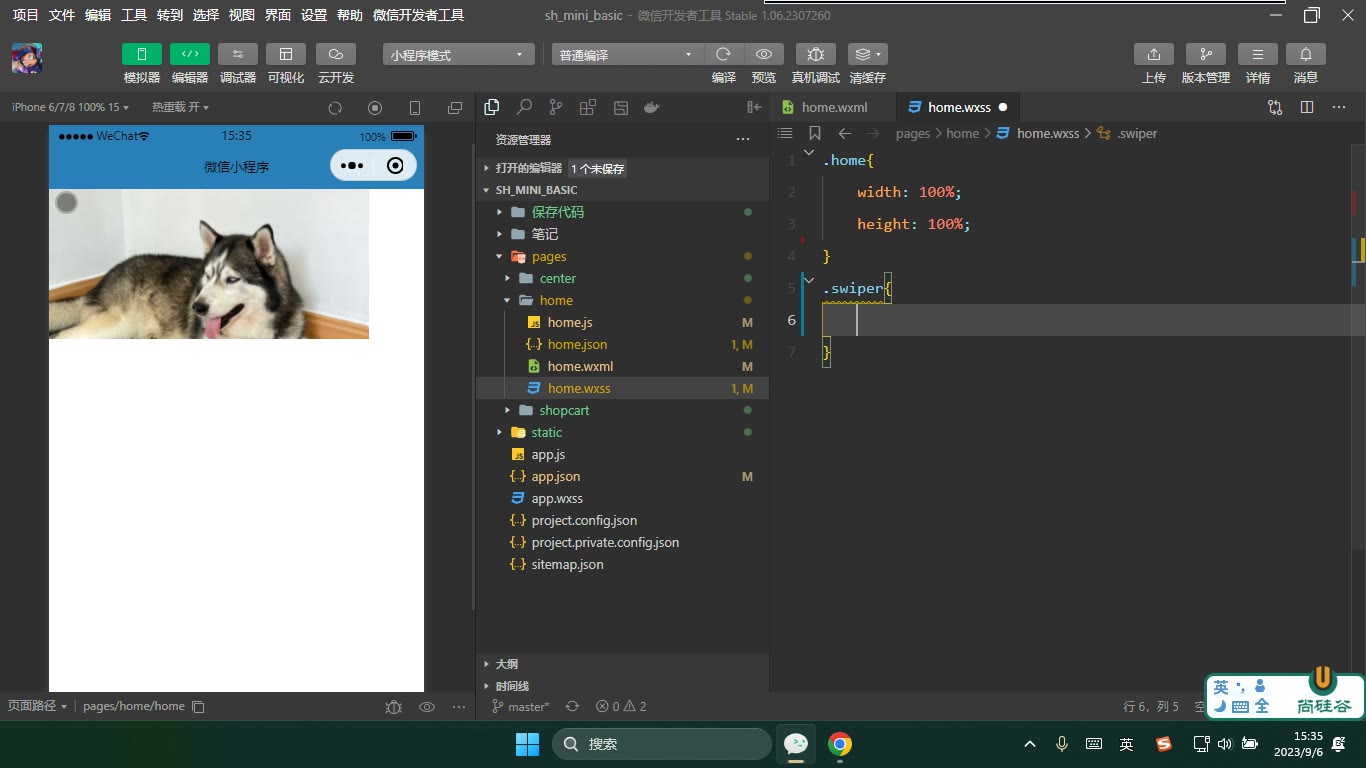Viewport: 1366px width, 768px height.
Task: Click the husky image in simulator
Action: pos(209,264)
